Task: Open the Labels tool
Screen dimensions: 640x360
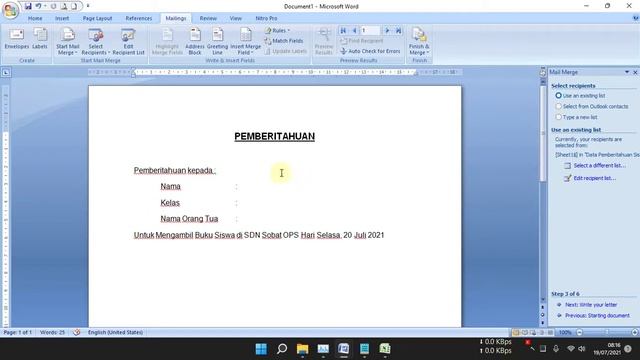Action: pyautogui.click(x=40, y=39)
